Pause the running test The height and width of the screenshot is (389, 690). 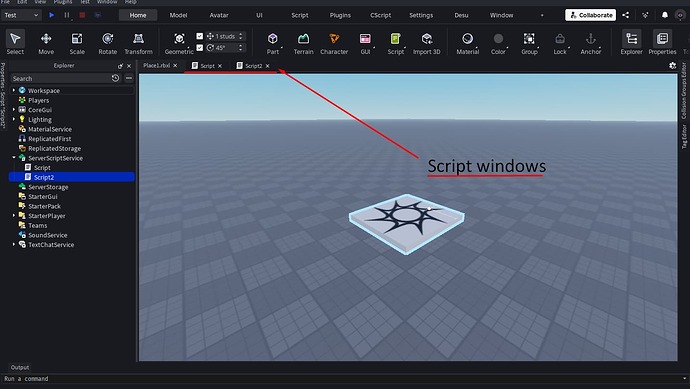coord(67,15)
